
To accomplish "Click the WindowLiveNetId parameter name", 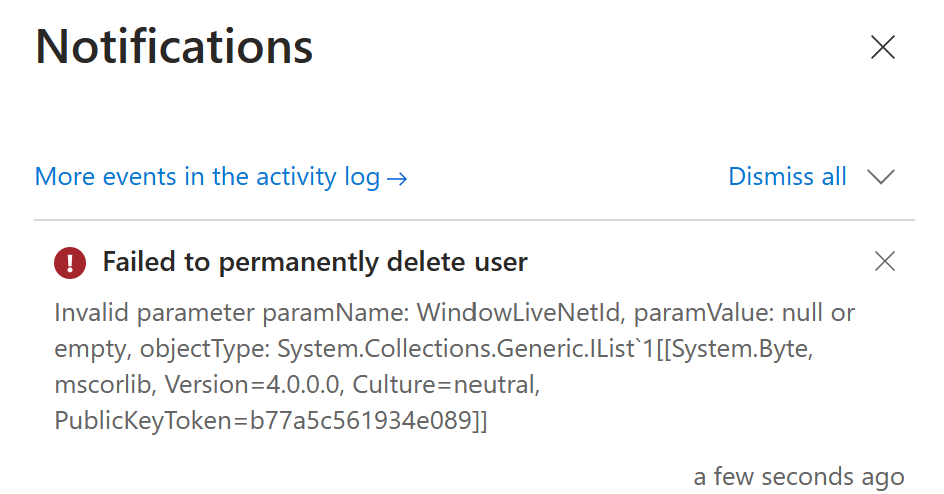I will [x=518, y=313].
